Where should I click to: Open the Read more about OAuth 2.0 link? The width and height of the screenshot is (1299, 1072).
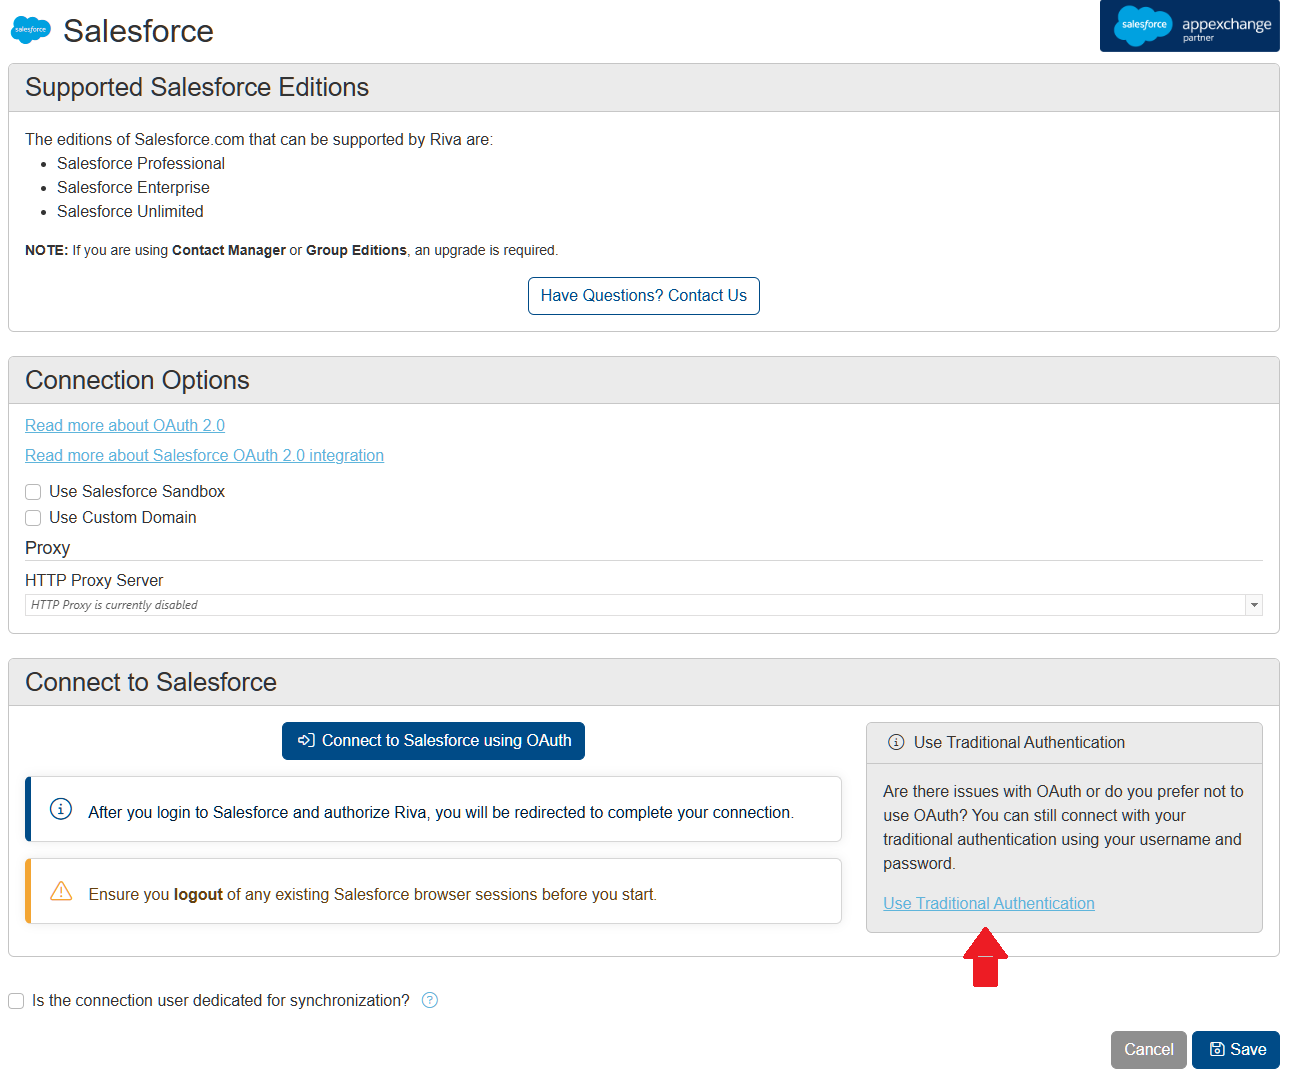(125, 425)
